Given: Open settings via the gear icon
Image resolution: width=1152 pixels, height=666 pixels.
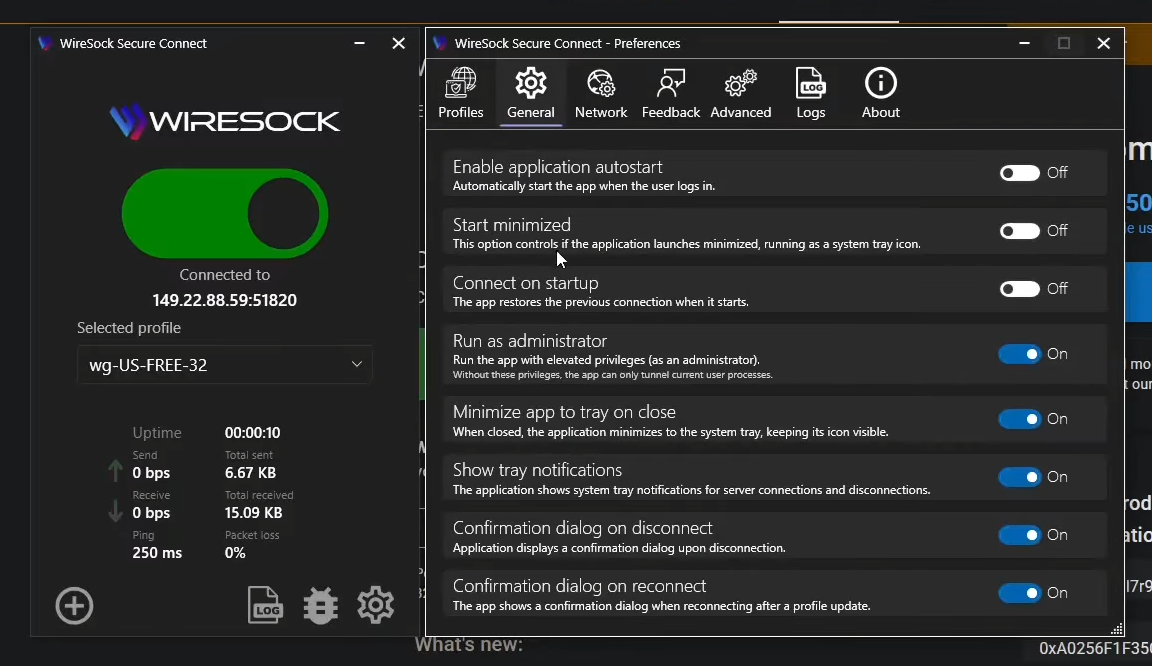Looking at the screenshot, I should (375, 605).
